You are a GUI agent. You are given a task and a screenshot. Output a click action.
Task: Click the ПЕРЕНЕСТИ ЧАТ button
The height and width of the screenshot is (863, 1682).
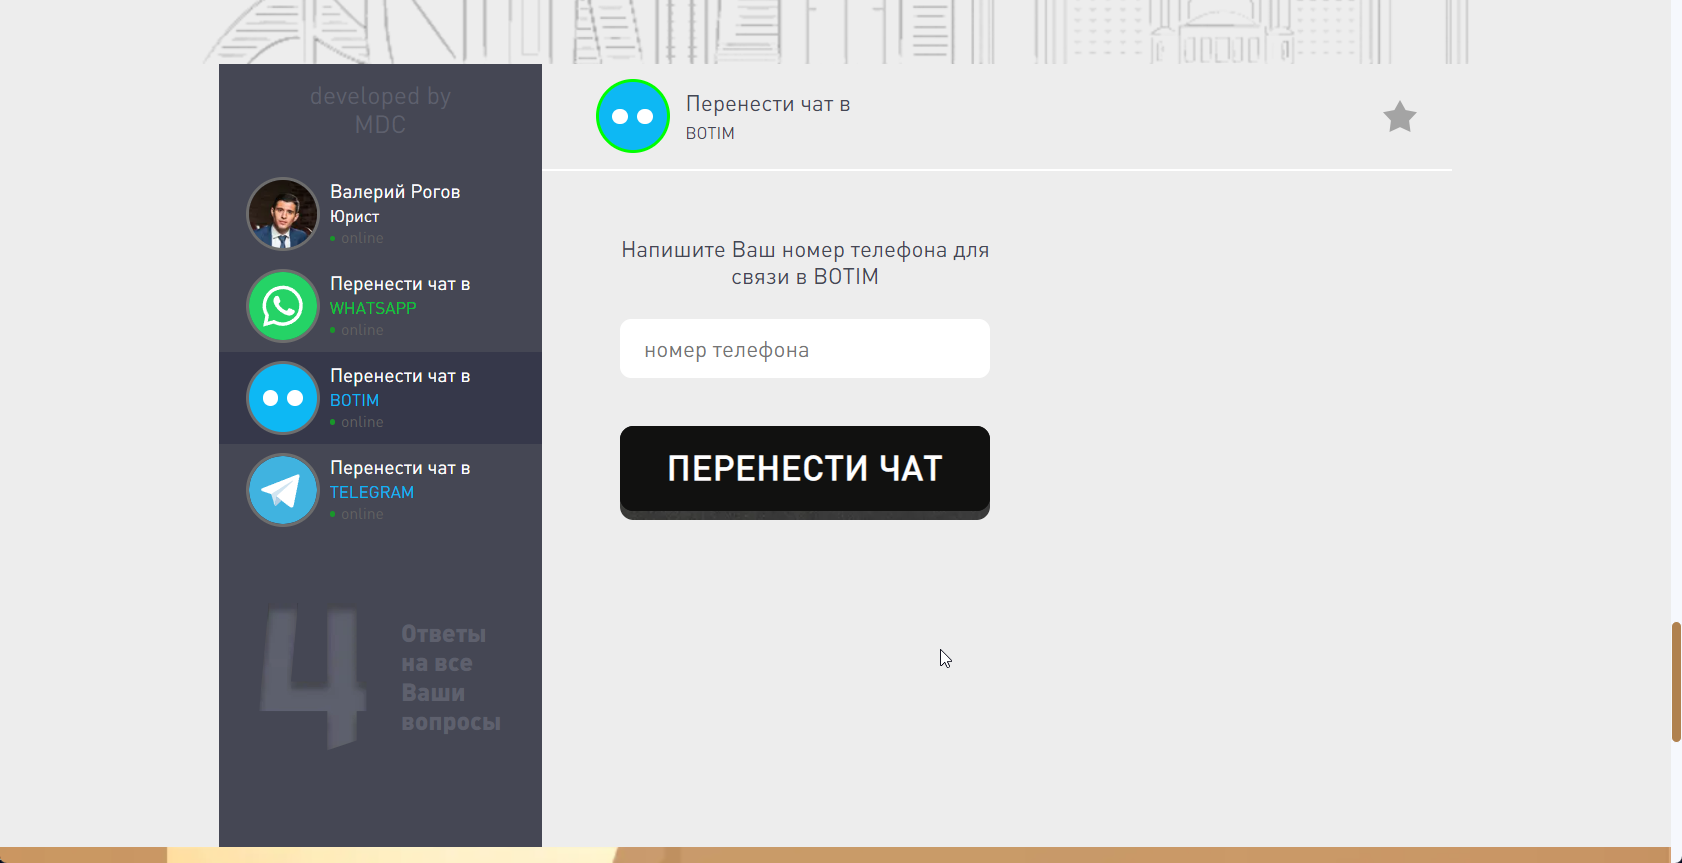coord(805,472)
